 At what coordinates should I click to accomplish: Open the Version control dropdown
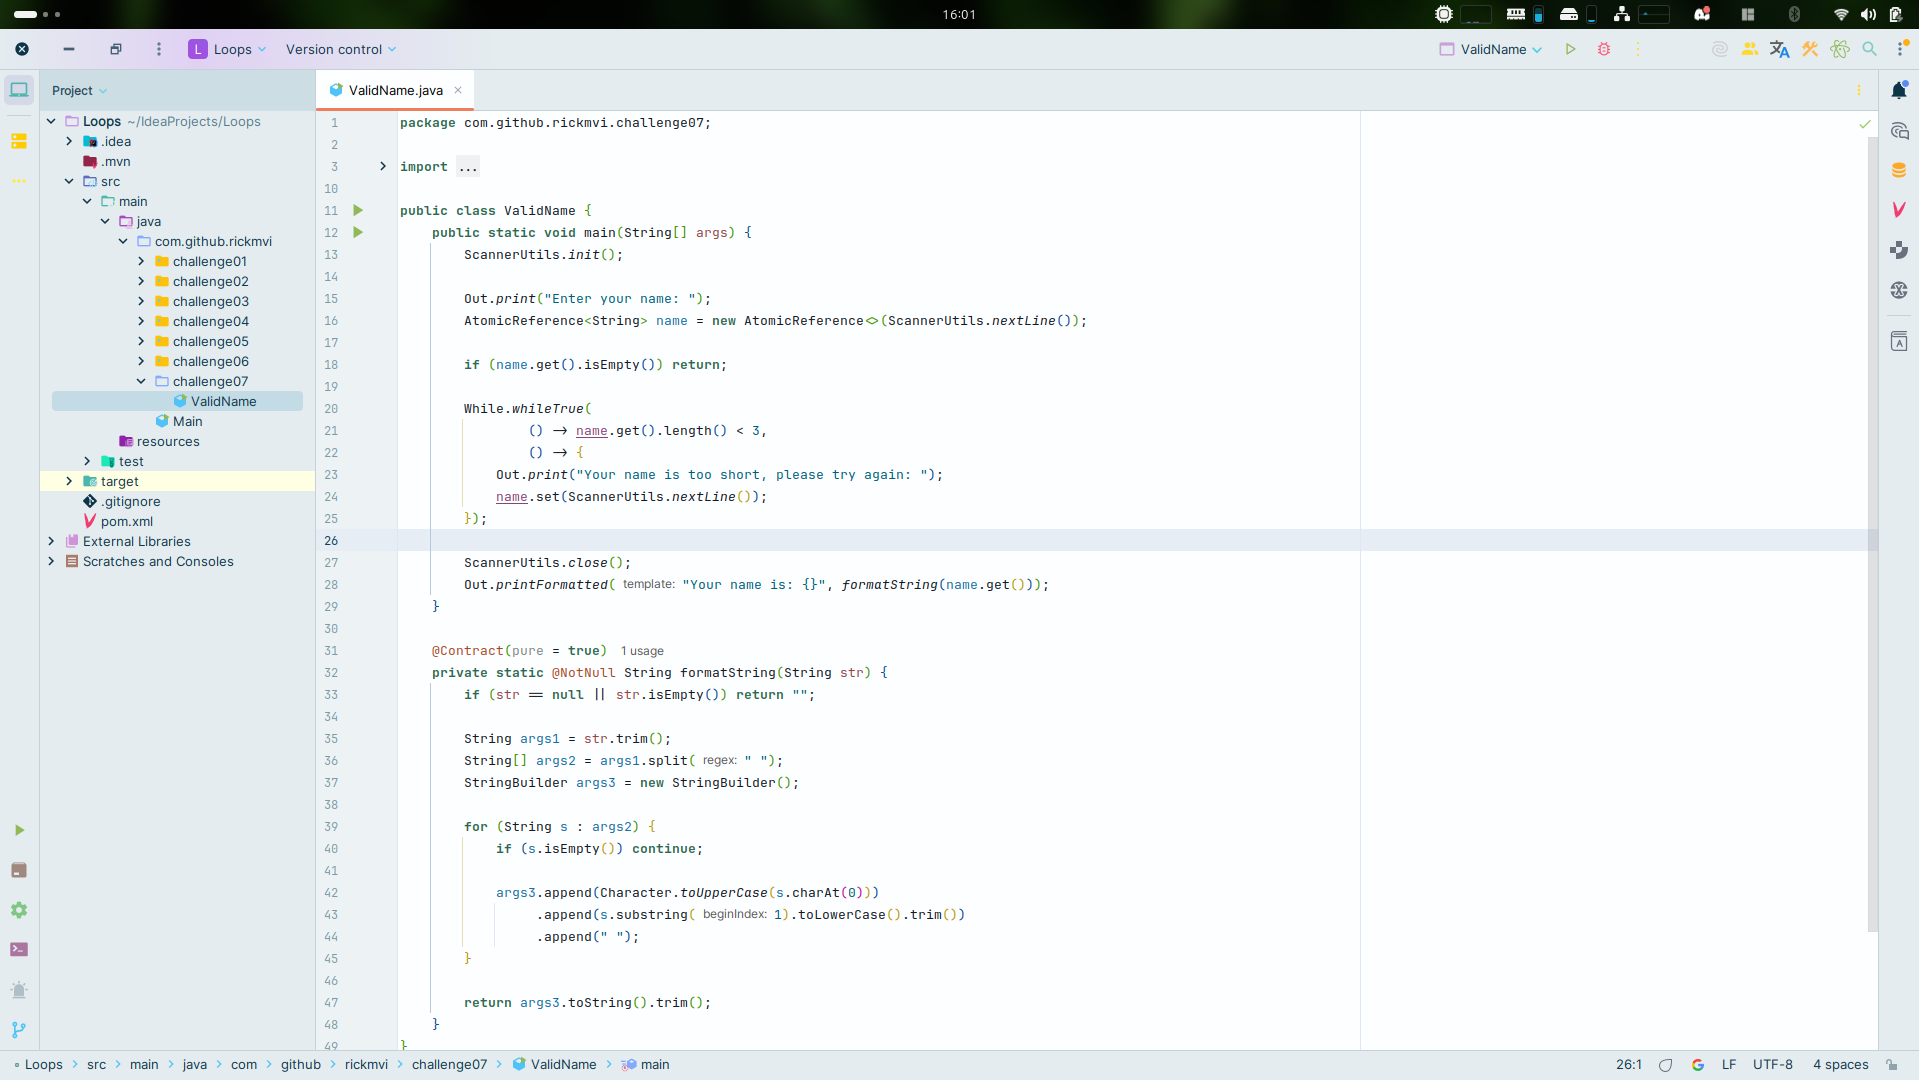(341, 49)
